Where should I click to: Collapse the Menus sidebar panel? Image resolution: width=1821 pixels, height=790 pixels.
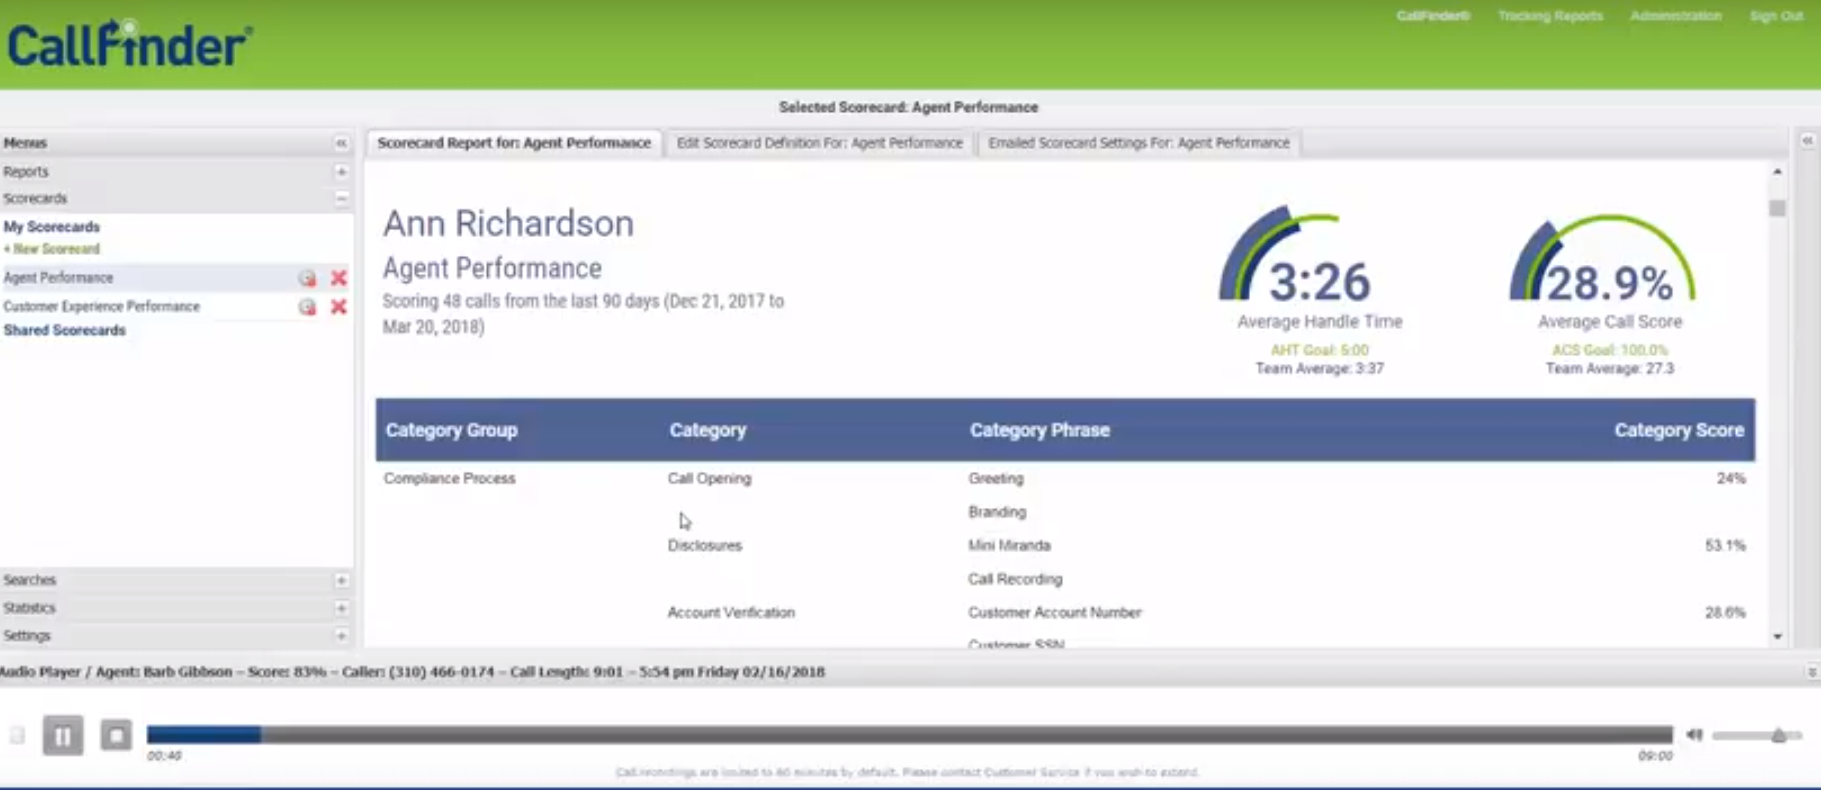coord(341,143)
